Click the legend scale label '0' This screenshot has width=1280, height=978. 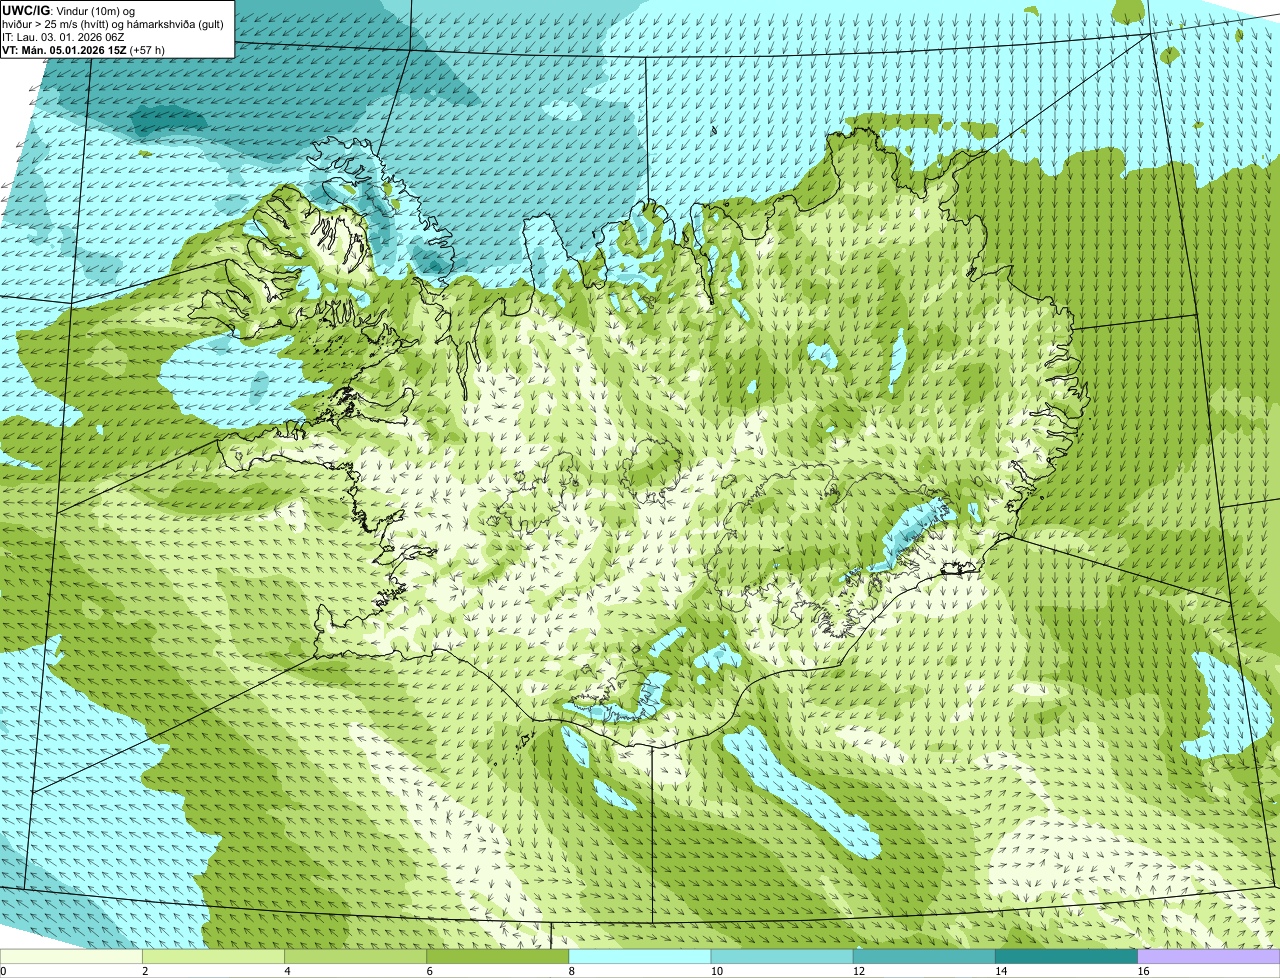click(x=3, y=971)
